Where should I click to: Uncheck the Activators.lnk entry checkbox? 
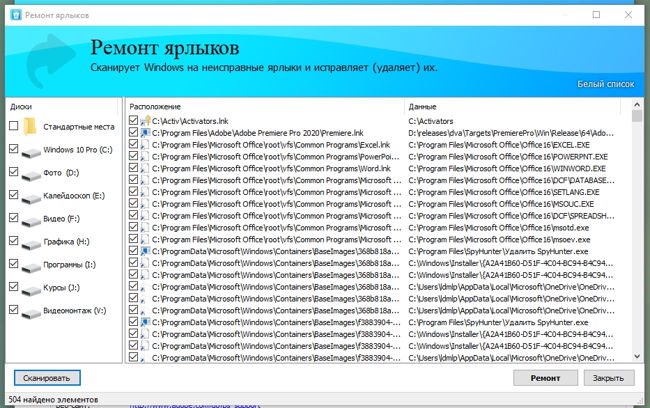[x=133, y=120]
